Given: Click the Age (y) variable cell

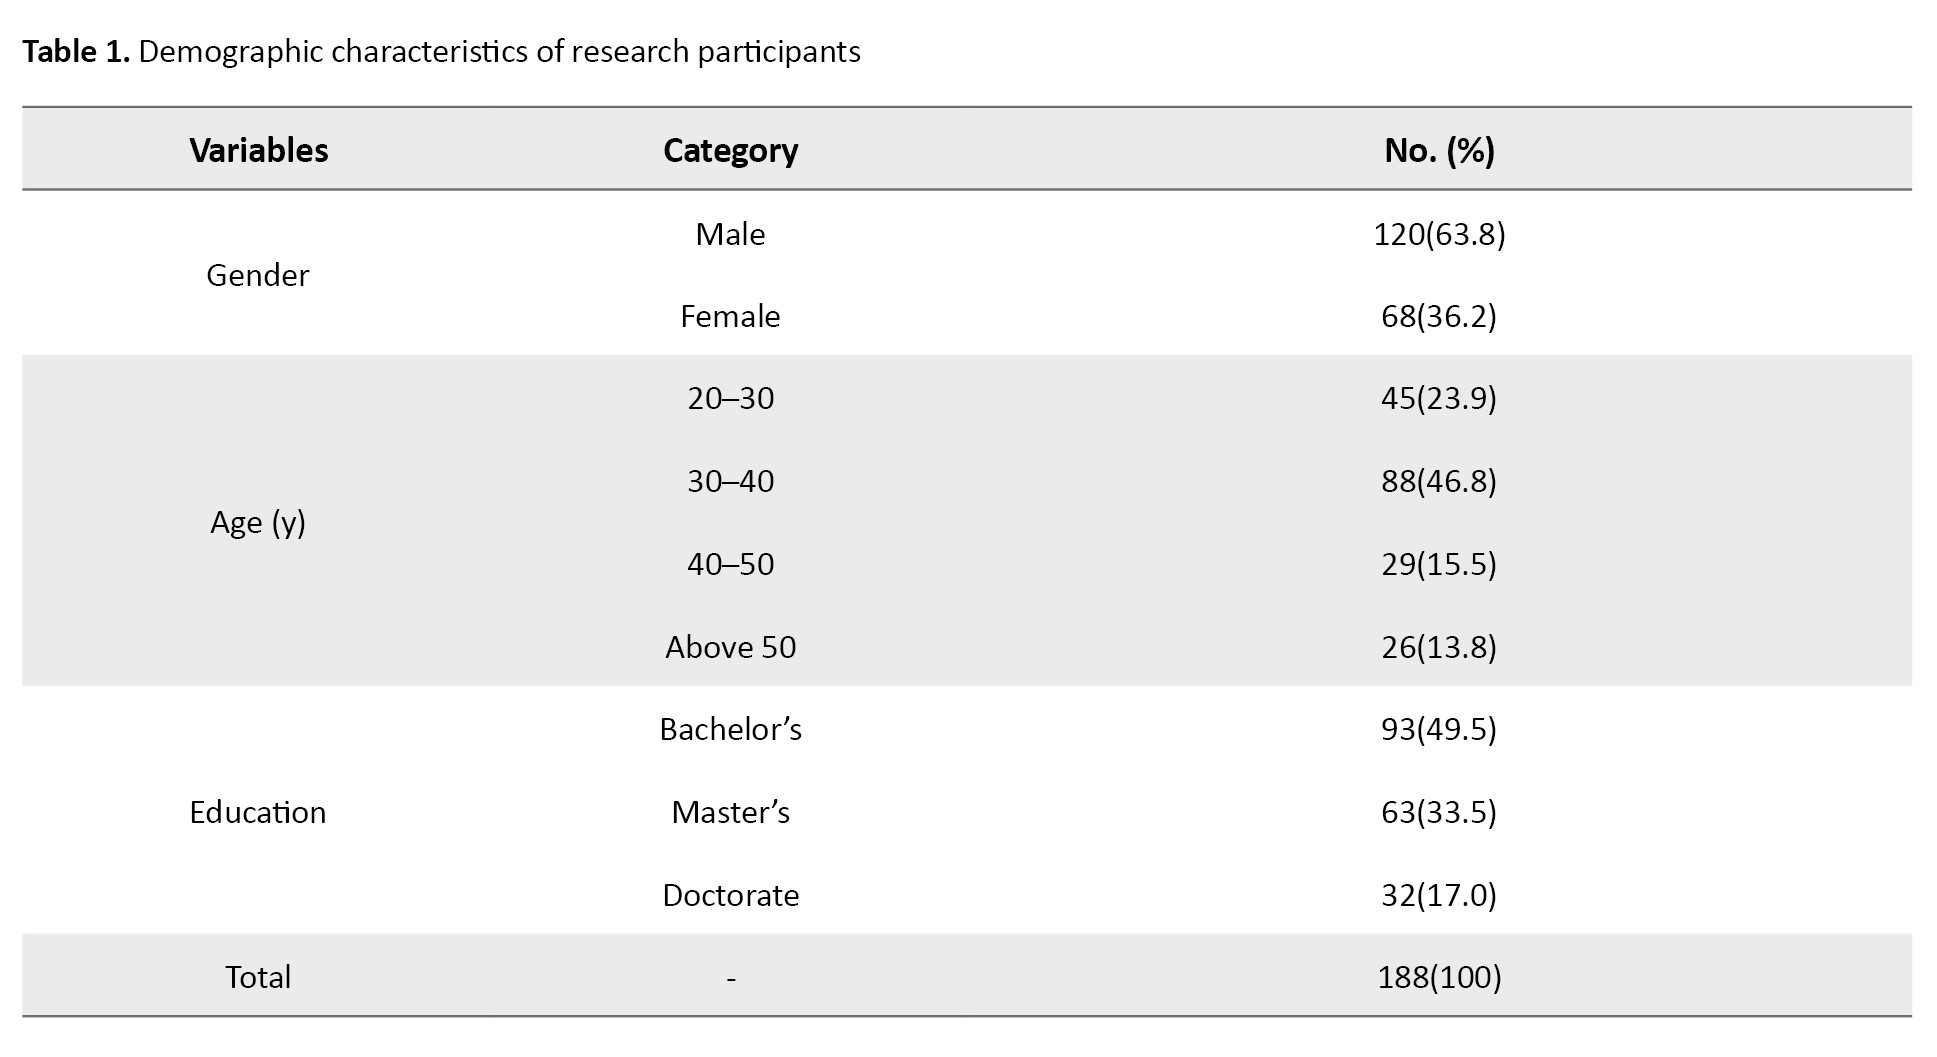Looking at the screenshot, I should click(258, 522).
